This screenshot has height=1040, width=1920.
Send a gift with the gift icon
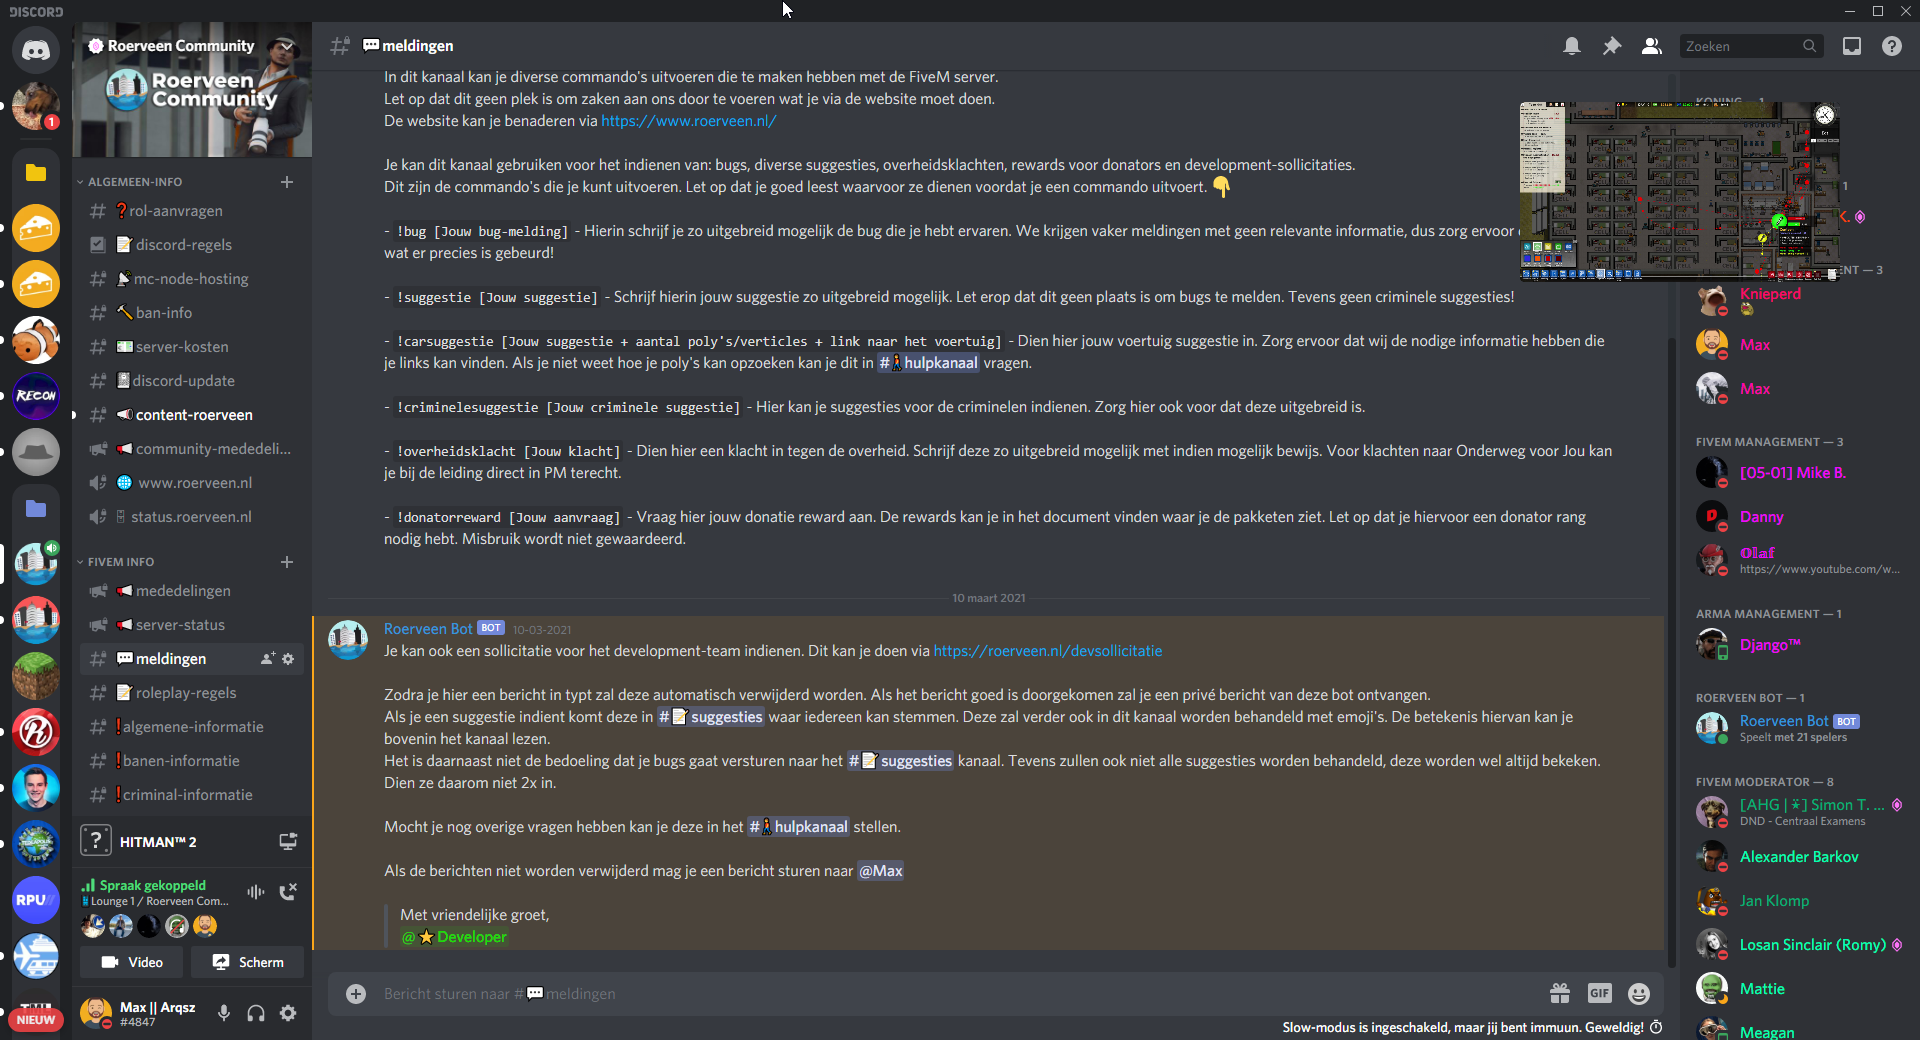pos(1560,993)
